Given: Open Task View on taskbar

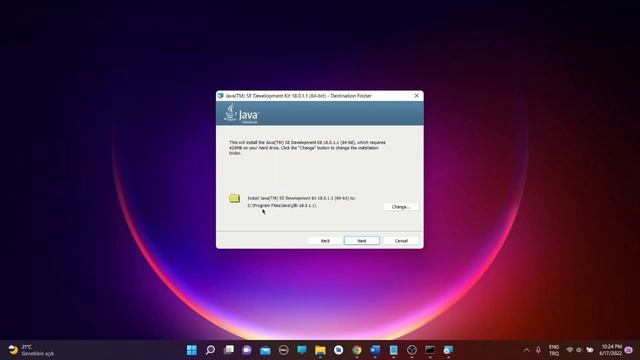Looking at the screenshot, I should (229, 350).
